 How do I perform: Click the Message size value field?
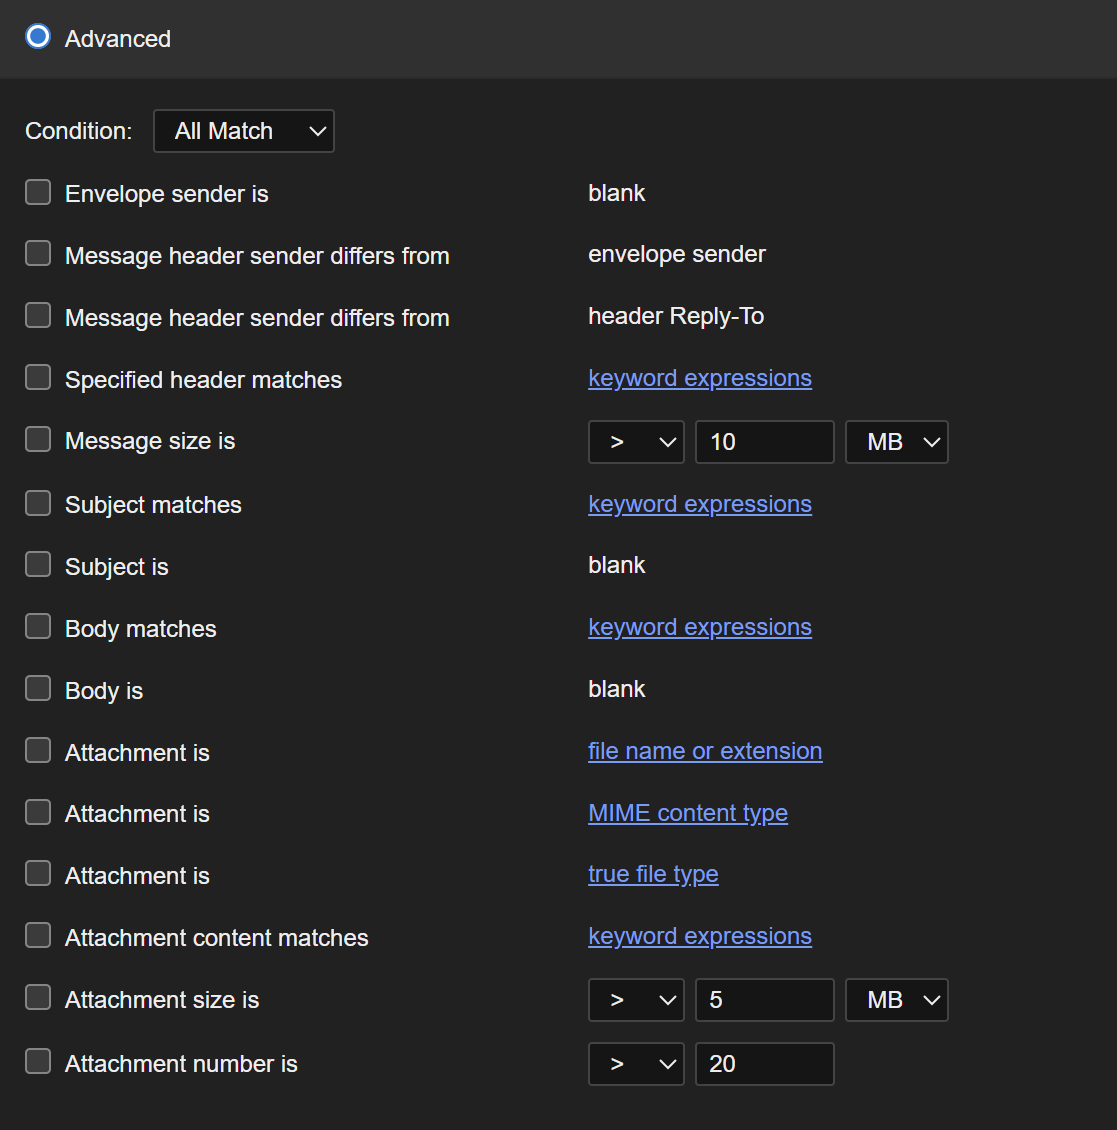coord(764,442)
